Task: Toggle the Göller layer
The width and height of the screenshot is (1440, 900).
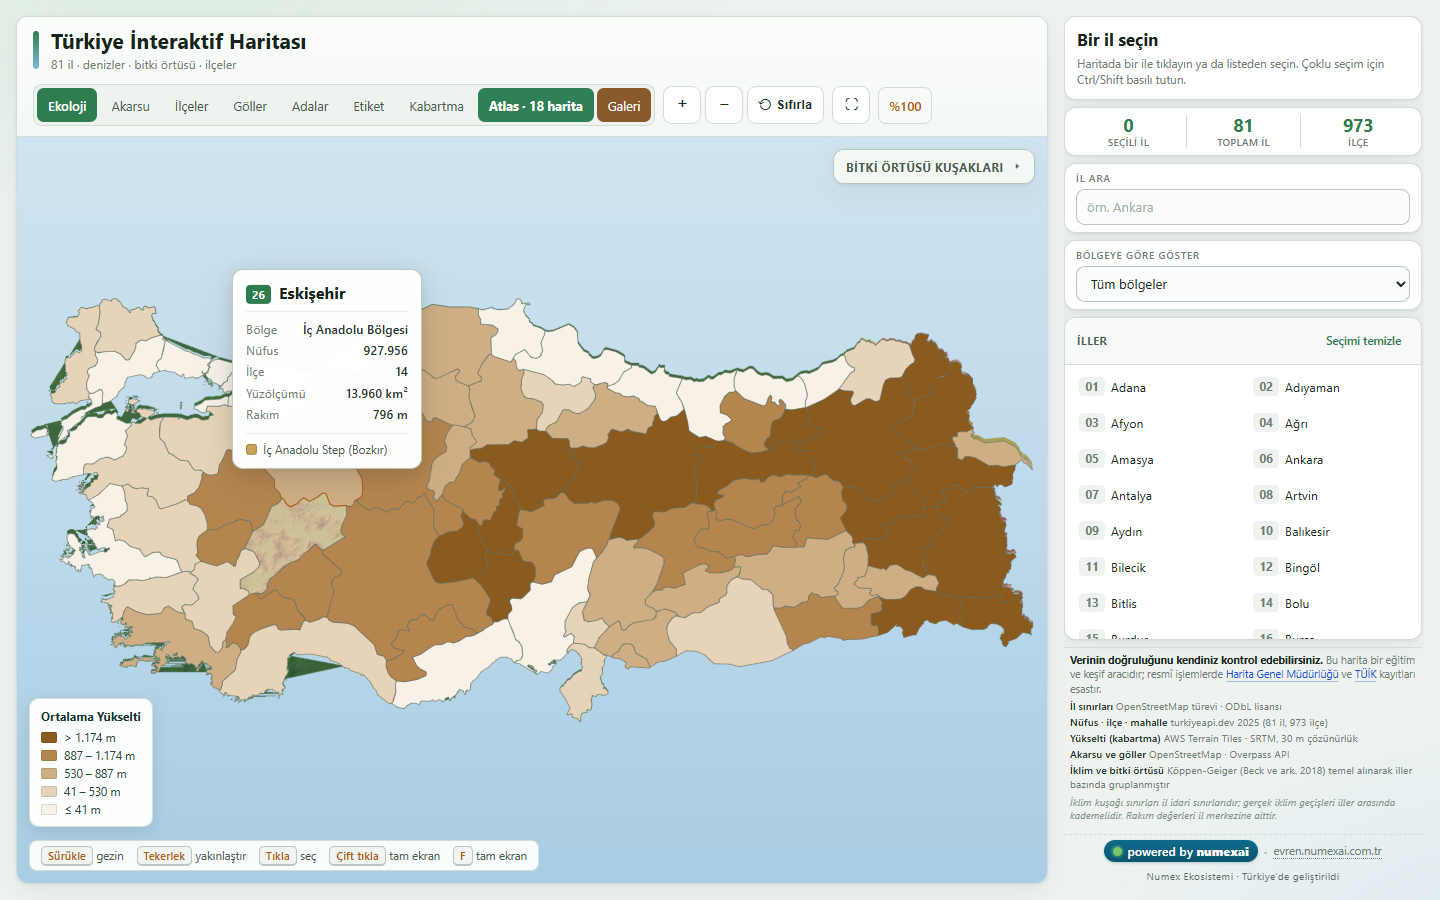Action: coord(250,106)
